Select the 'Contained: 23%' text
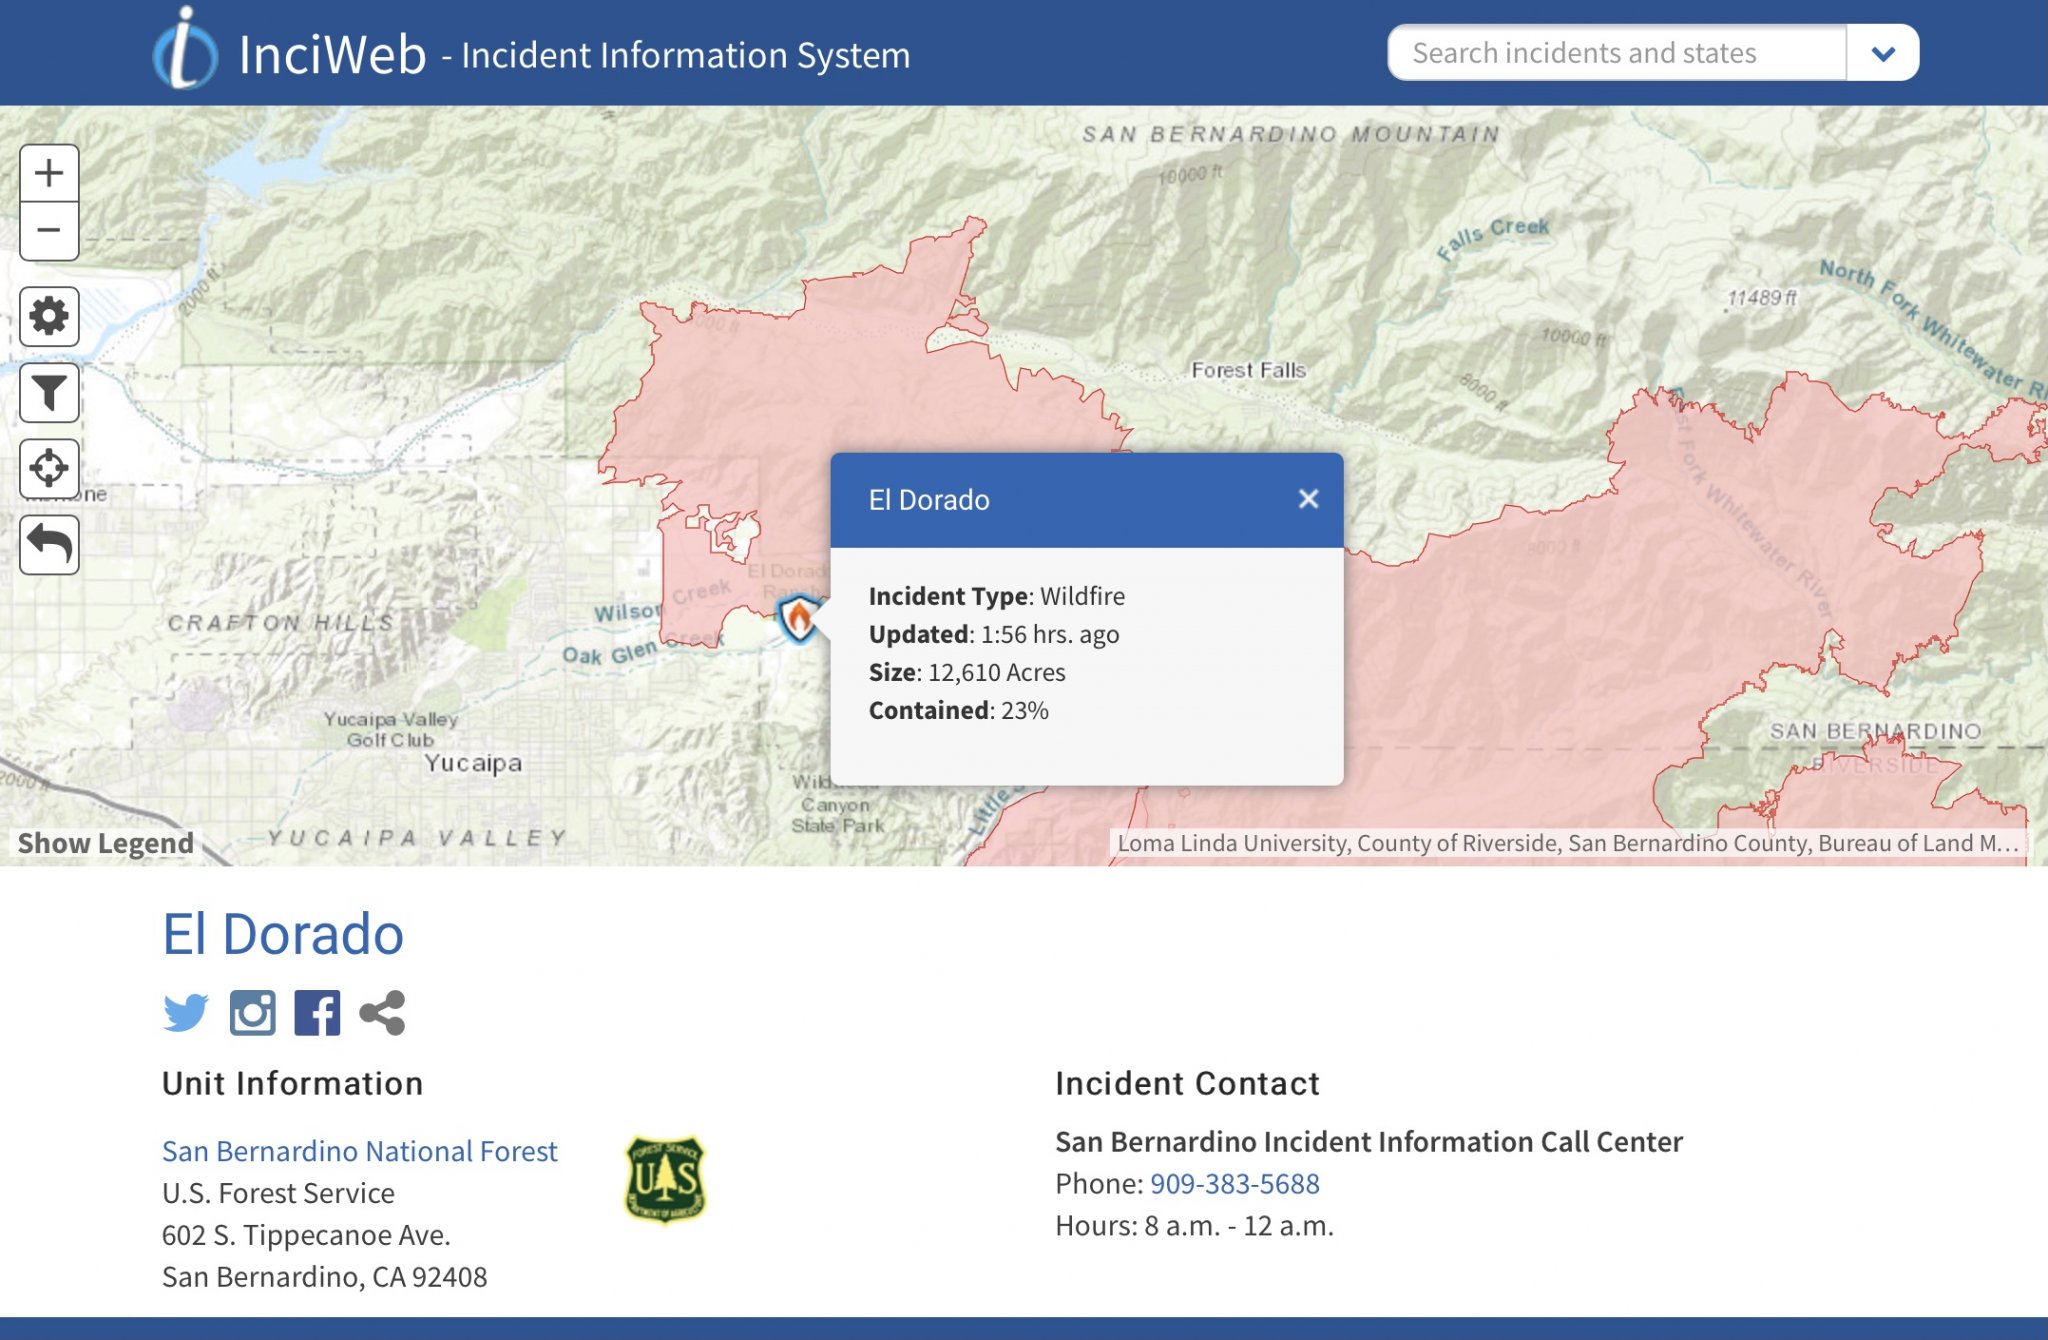Image resolution: width=2048 pixels, height=1340 pixels. (x=958, y=710)
